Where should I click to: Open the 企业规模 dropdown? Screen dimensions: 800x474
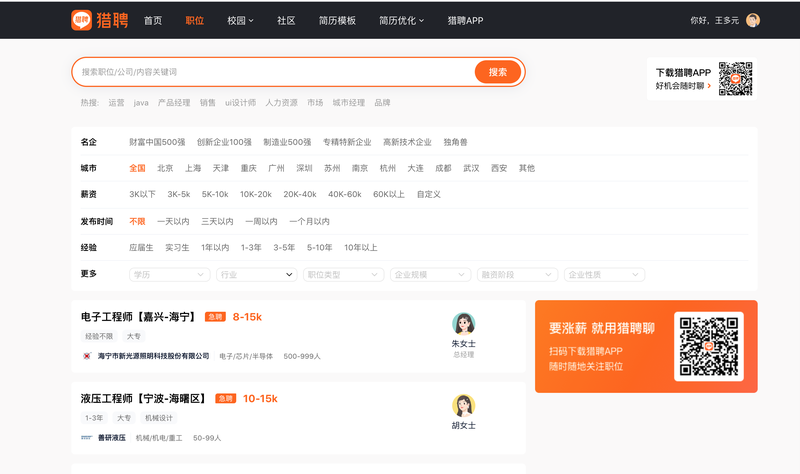431,275
